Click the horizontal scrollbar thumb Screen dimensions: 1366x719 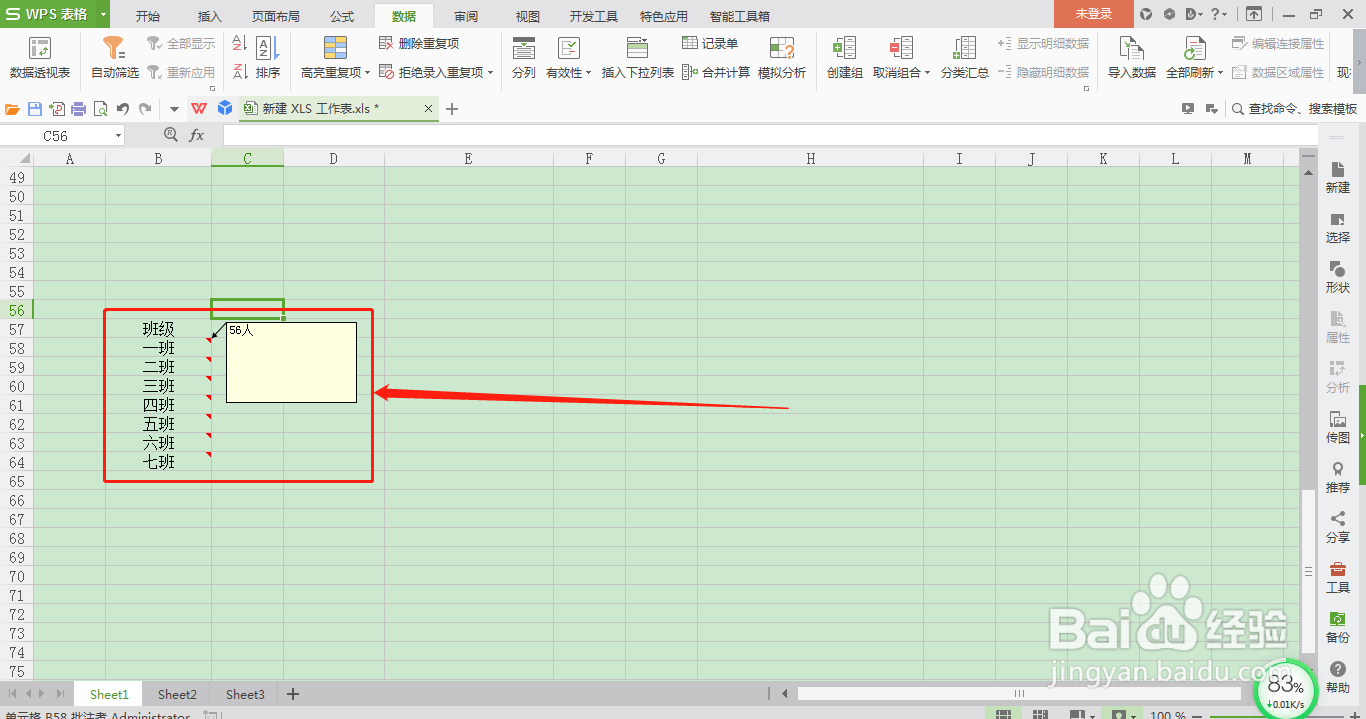pyautogui.click(x=1019, y=693)
